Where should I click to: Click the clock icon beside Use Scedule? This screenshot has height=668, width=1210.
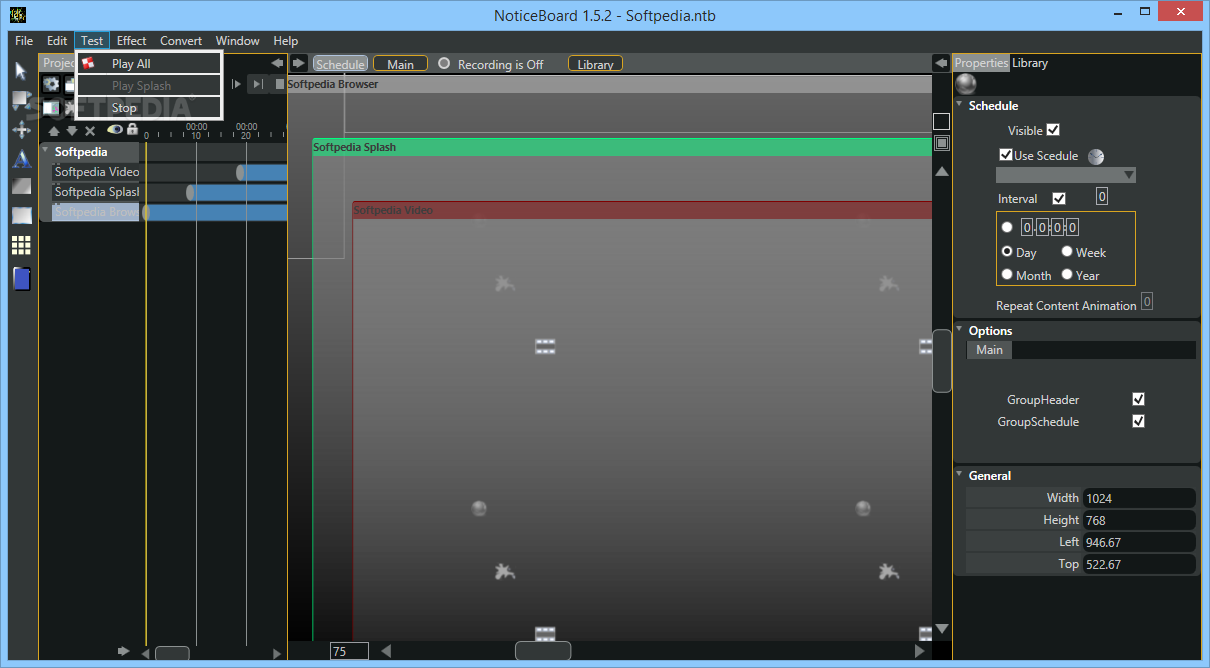click(x=1096, y=156)
